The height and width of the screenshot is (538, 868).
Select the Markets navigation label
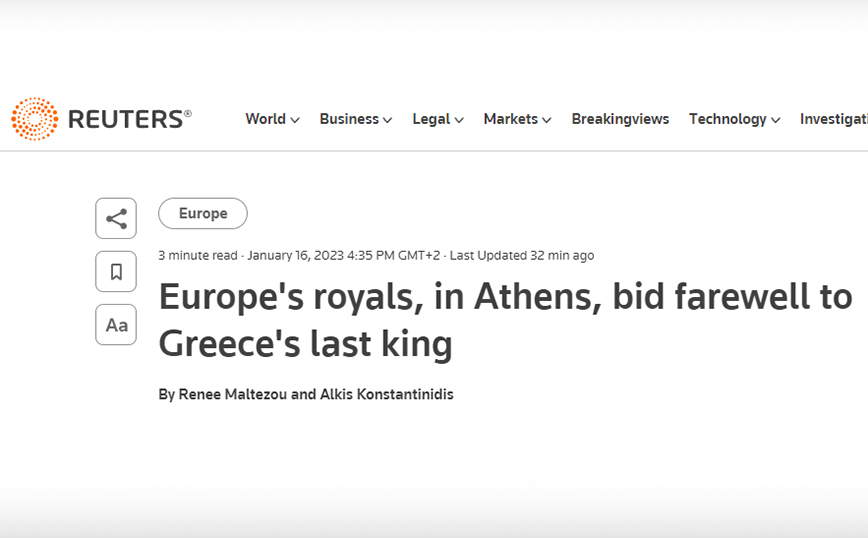510,119
